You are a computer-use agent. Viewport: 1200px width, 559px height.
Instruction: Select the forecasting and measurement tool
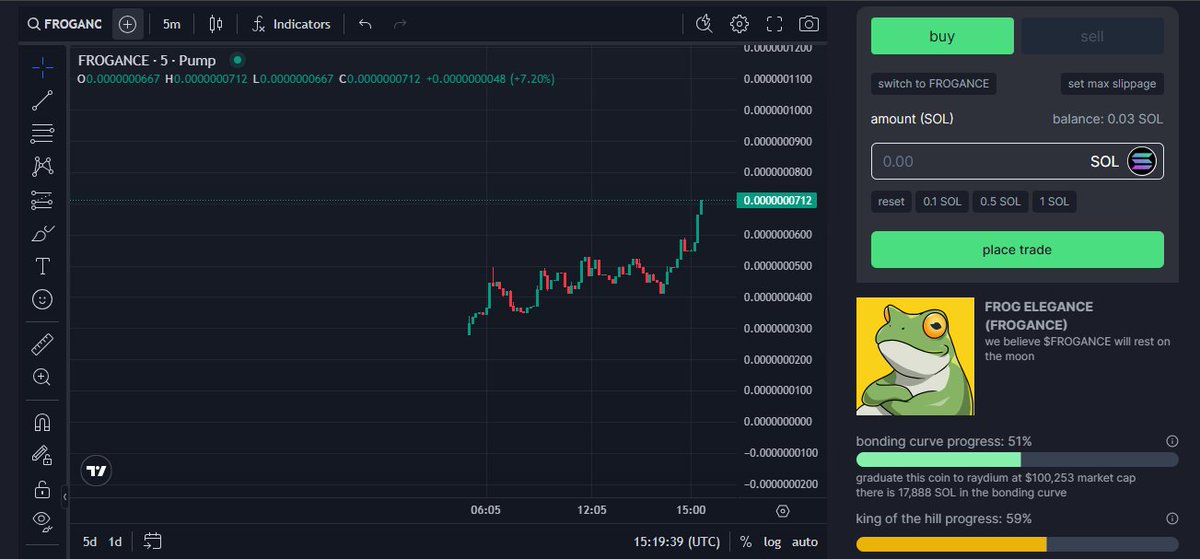tap(42, 200)
